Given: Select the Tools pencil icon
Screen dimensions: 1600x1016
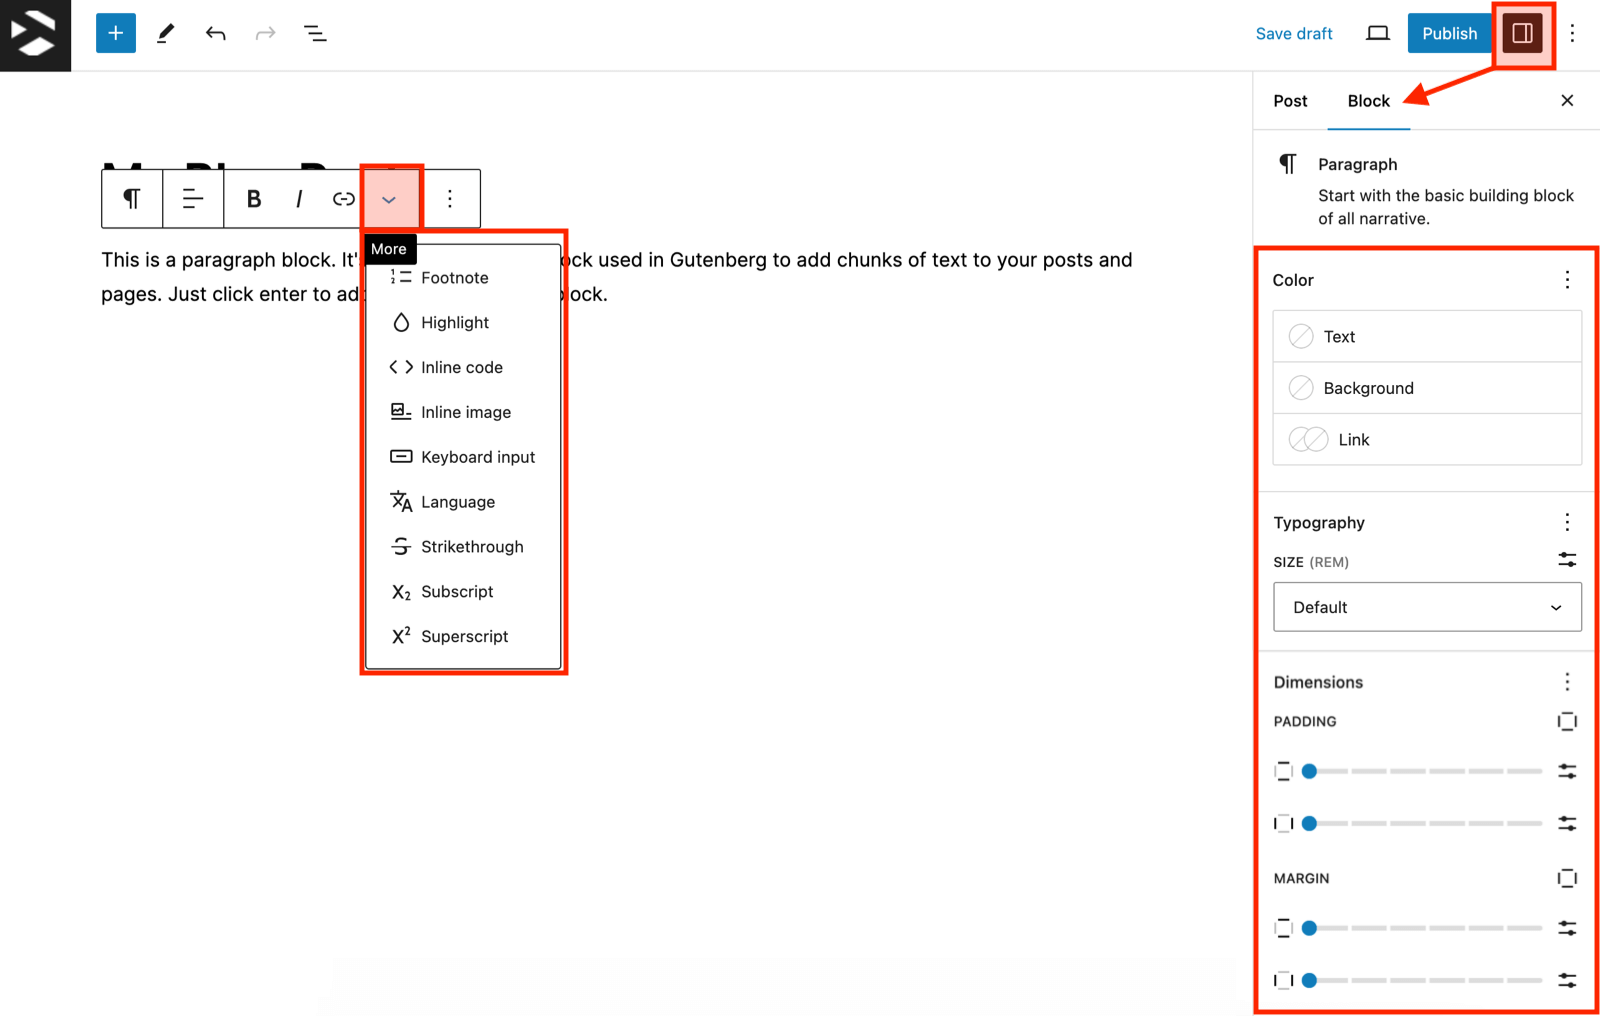Looking at the screenshot, I should [x=166, y=34].
